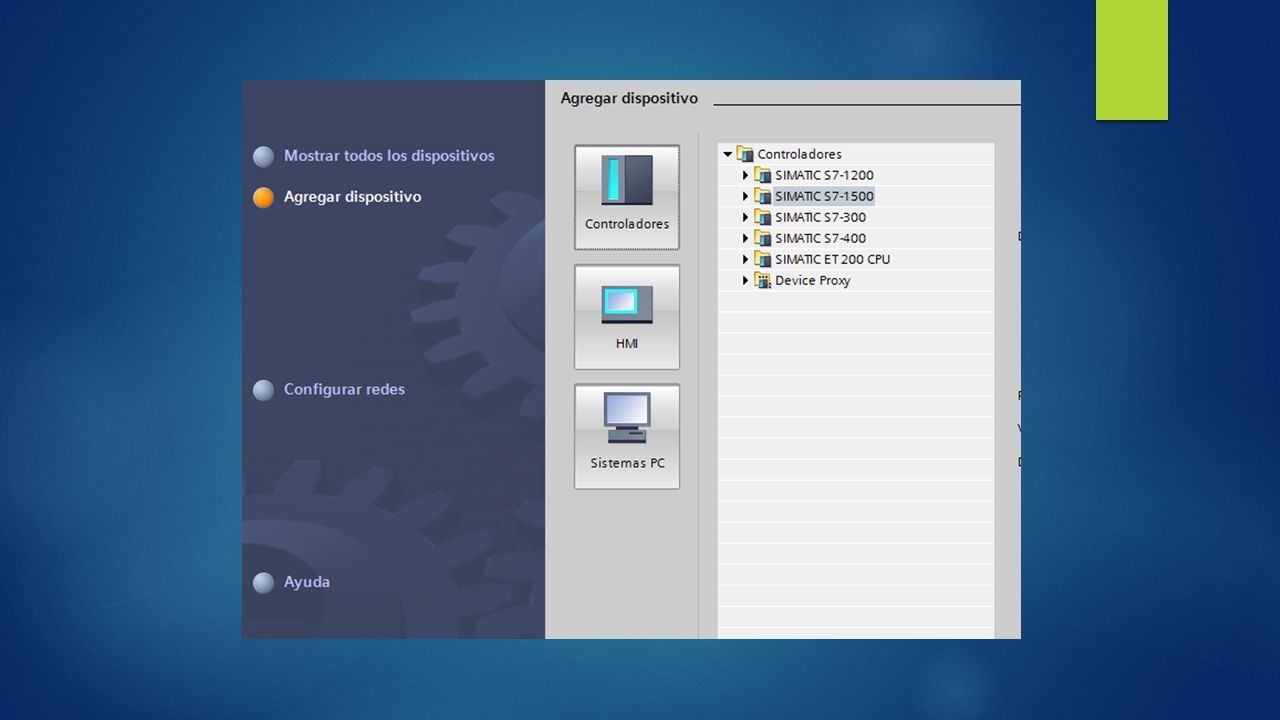Click the SIMATIC S7-300 folder icon

[x=762, y=217]
